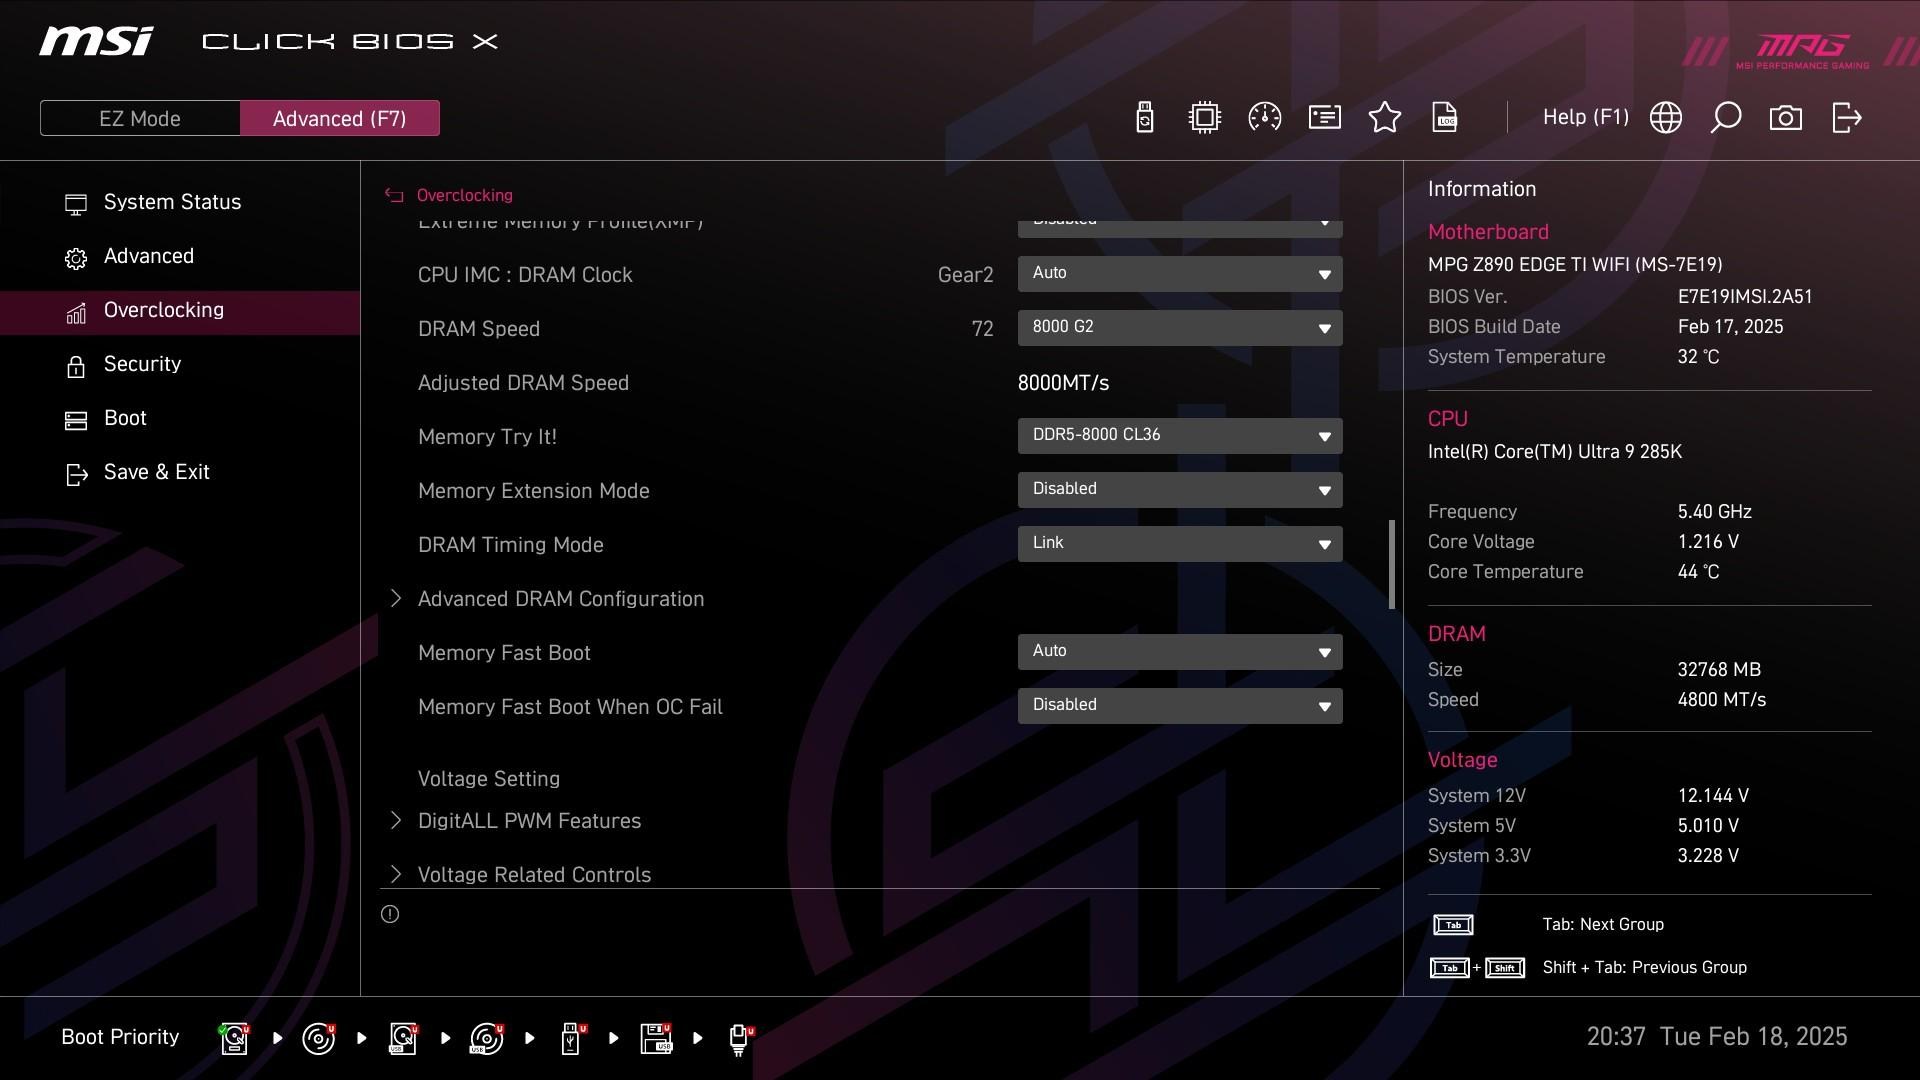
Task: Click the System Status monitor icon
Action: 76,204
